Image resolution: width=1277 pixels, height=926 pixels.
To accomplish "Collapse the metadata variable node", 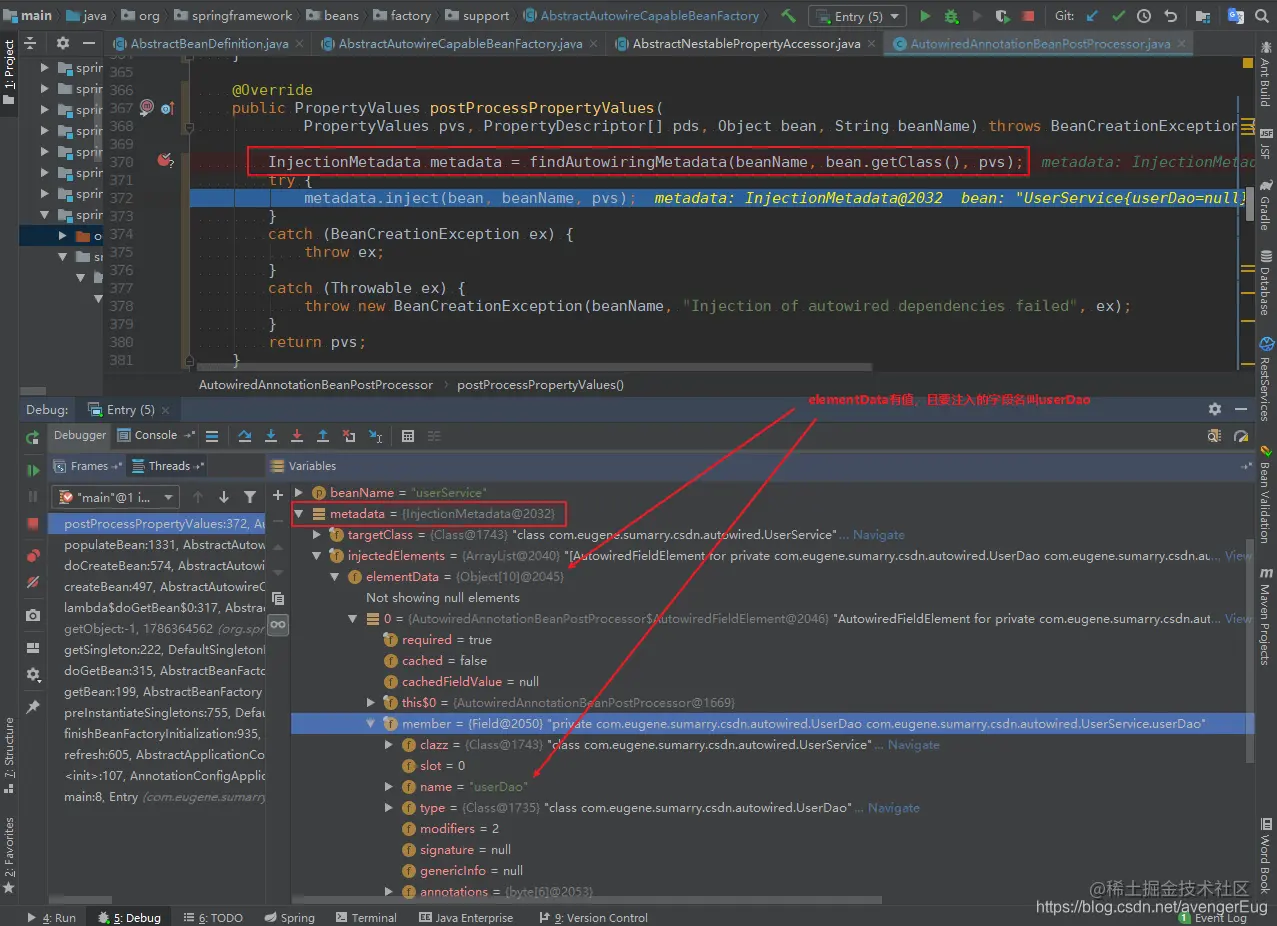I will click(x=300, y=514).
